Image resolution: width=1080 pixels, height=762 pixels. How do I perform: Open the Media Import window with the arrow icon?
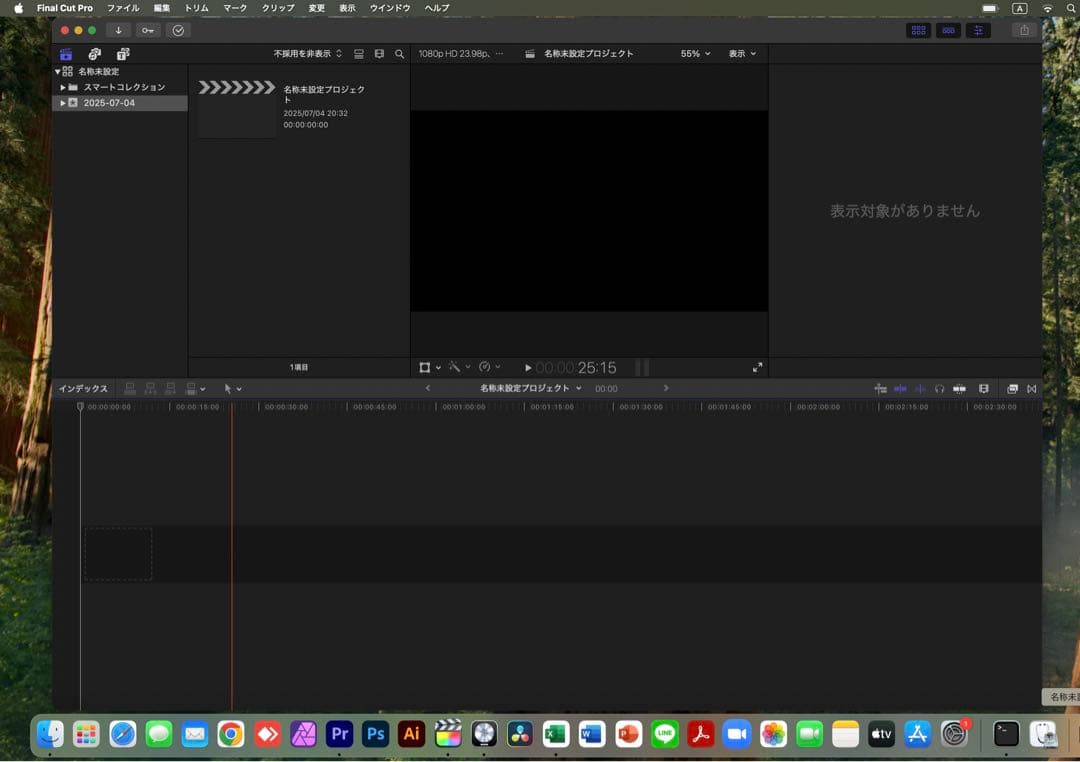coord(118,30)
